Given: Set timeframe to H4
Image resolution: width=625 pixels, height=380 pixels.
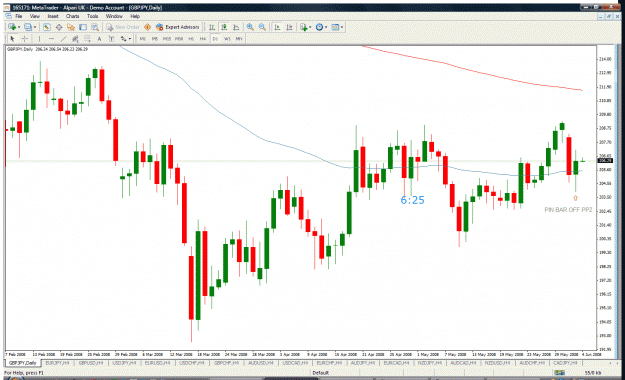Looking at the screenshot, I should click(203, 39).
